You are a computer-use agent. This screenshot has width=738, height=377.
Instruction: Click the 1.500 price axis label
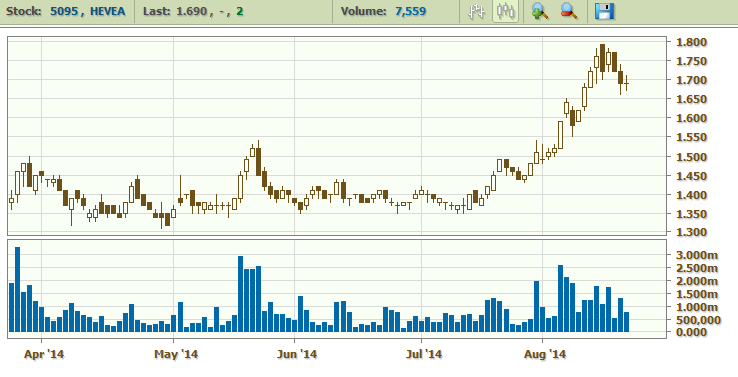(691, 157)
